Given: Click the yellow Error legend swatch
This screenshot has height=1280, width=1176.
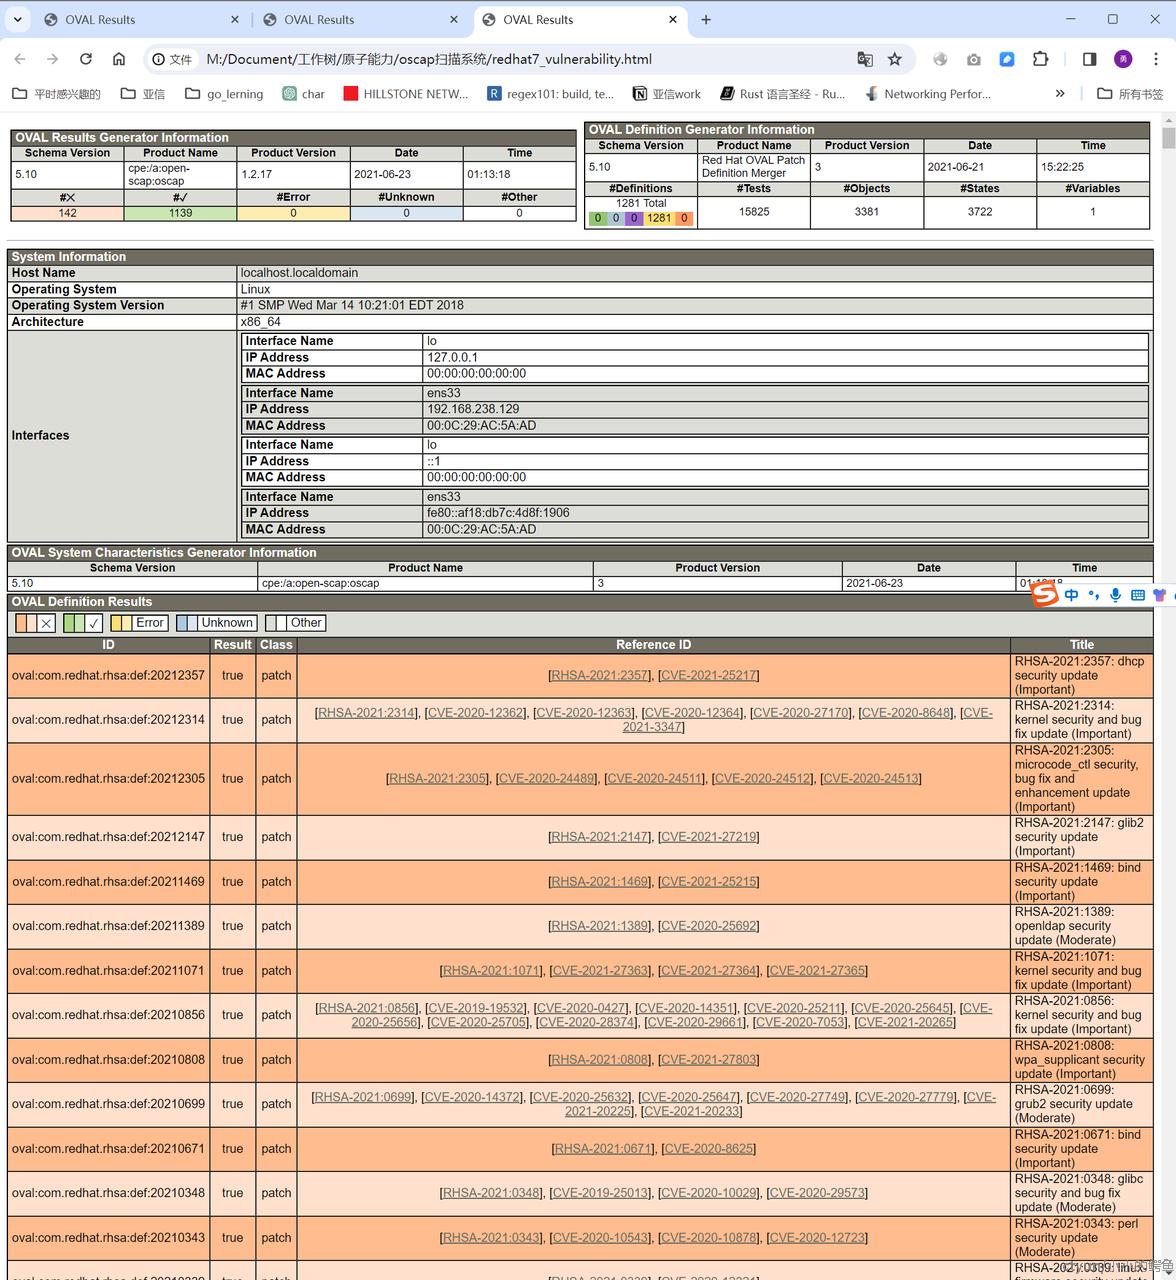Looking at the screenshot, I should pos(121,623).
